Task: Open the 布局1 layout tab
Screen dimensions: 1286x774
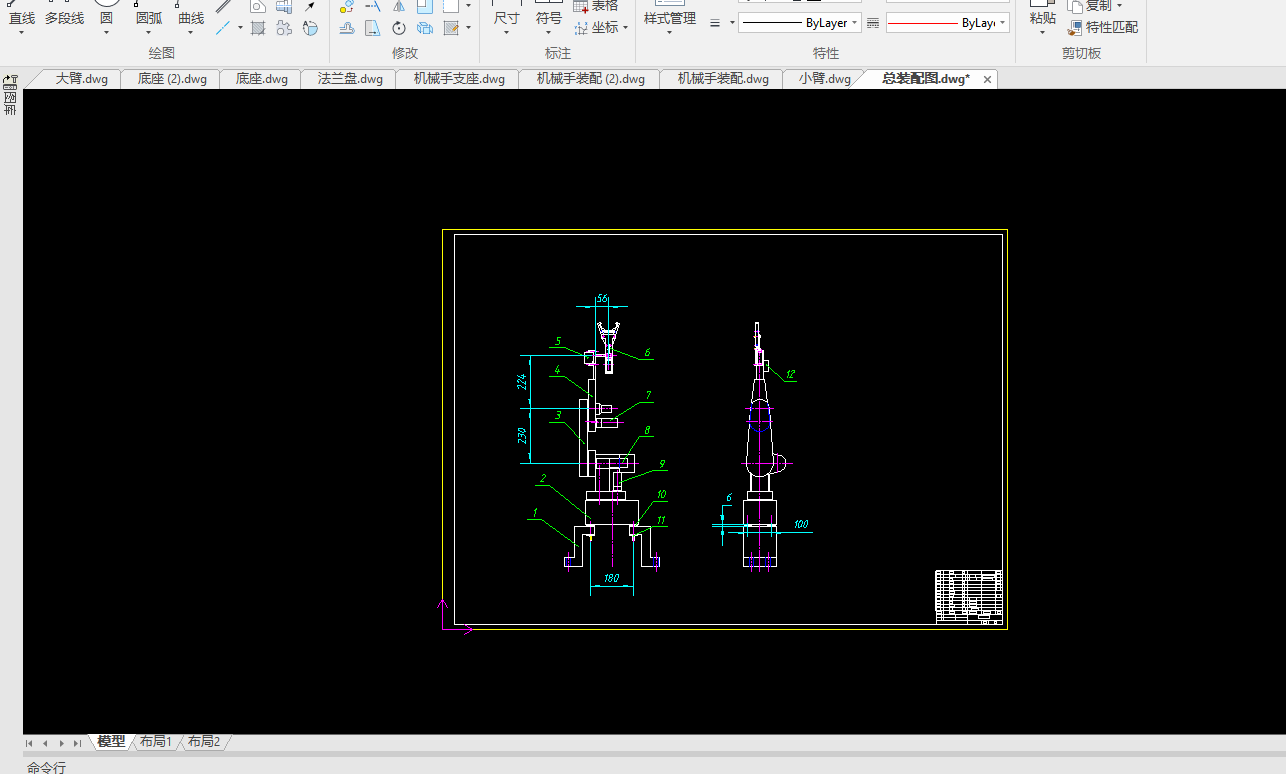Action: click(155, 742)
